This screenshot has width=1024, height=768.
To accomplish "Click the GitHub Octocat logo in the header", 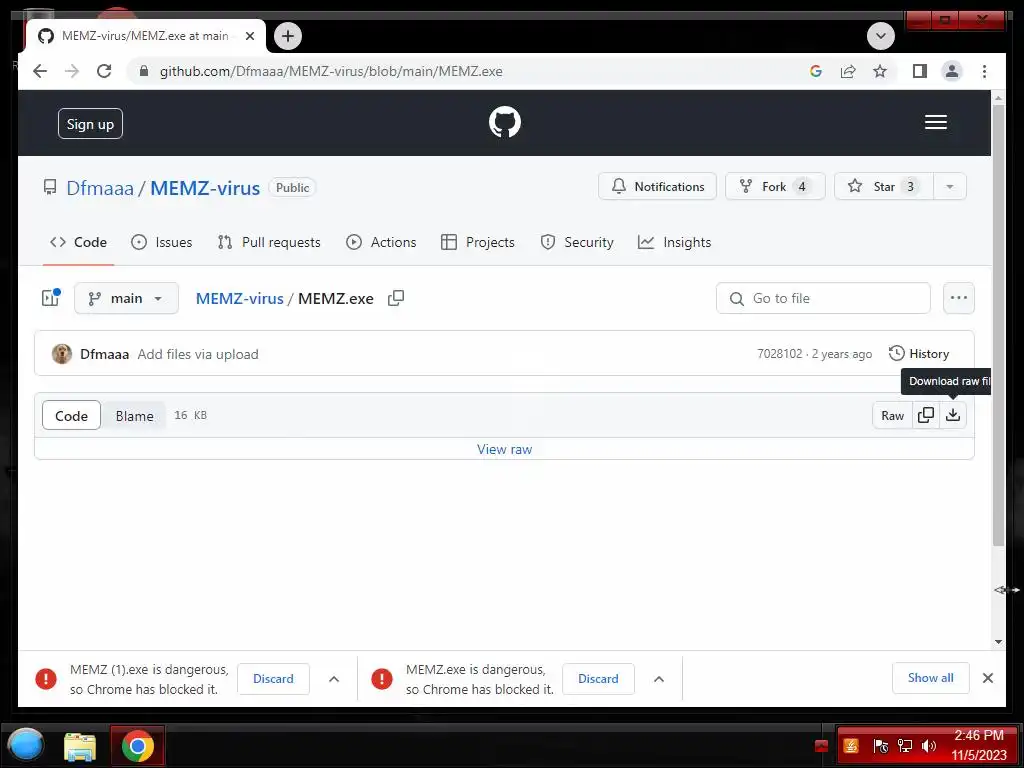I will (x=505, y=122).
